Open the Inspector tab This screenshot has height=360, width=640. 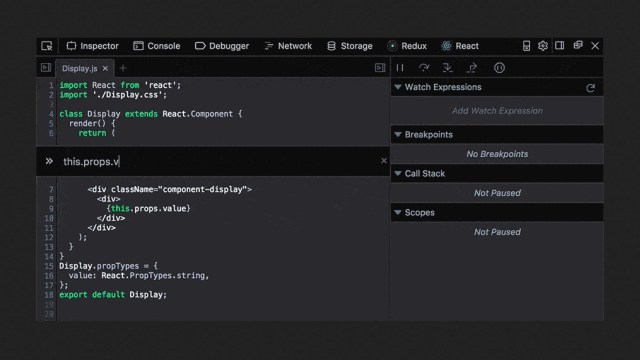tap(93, 46)
